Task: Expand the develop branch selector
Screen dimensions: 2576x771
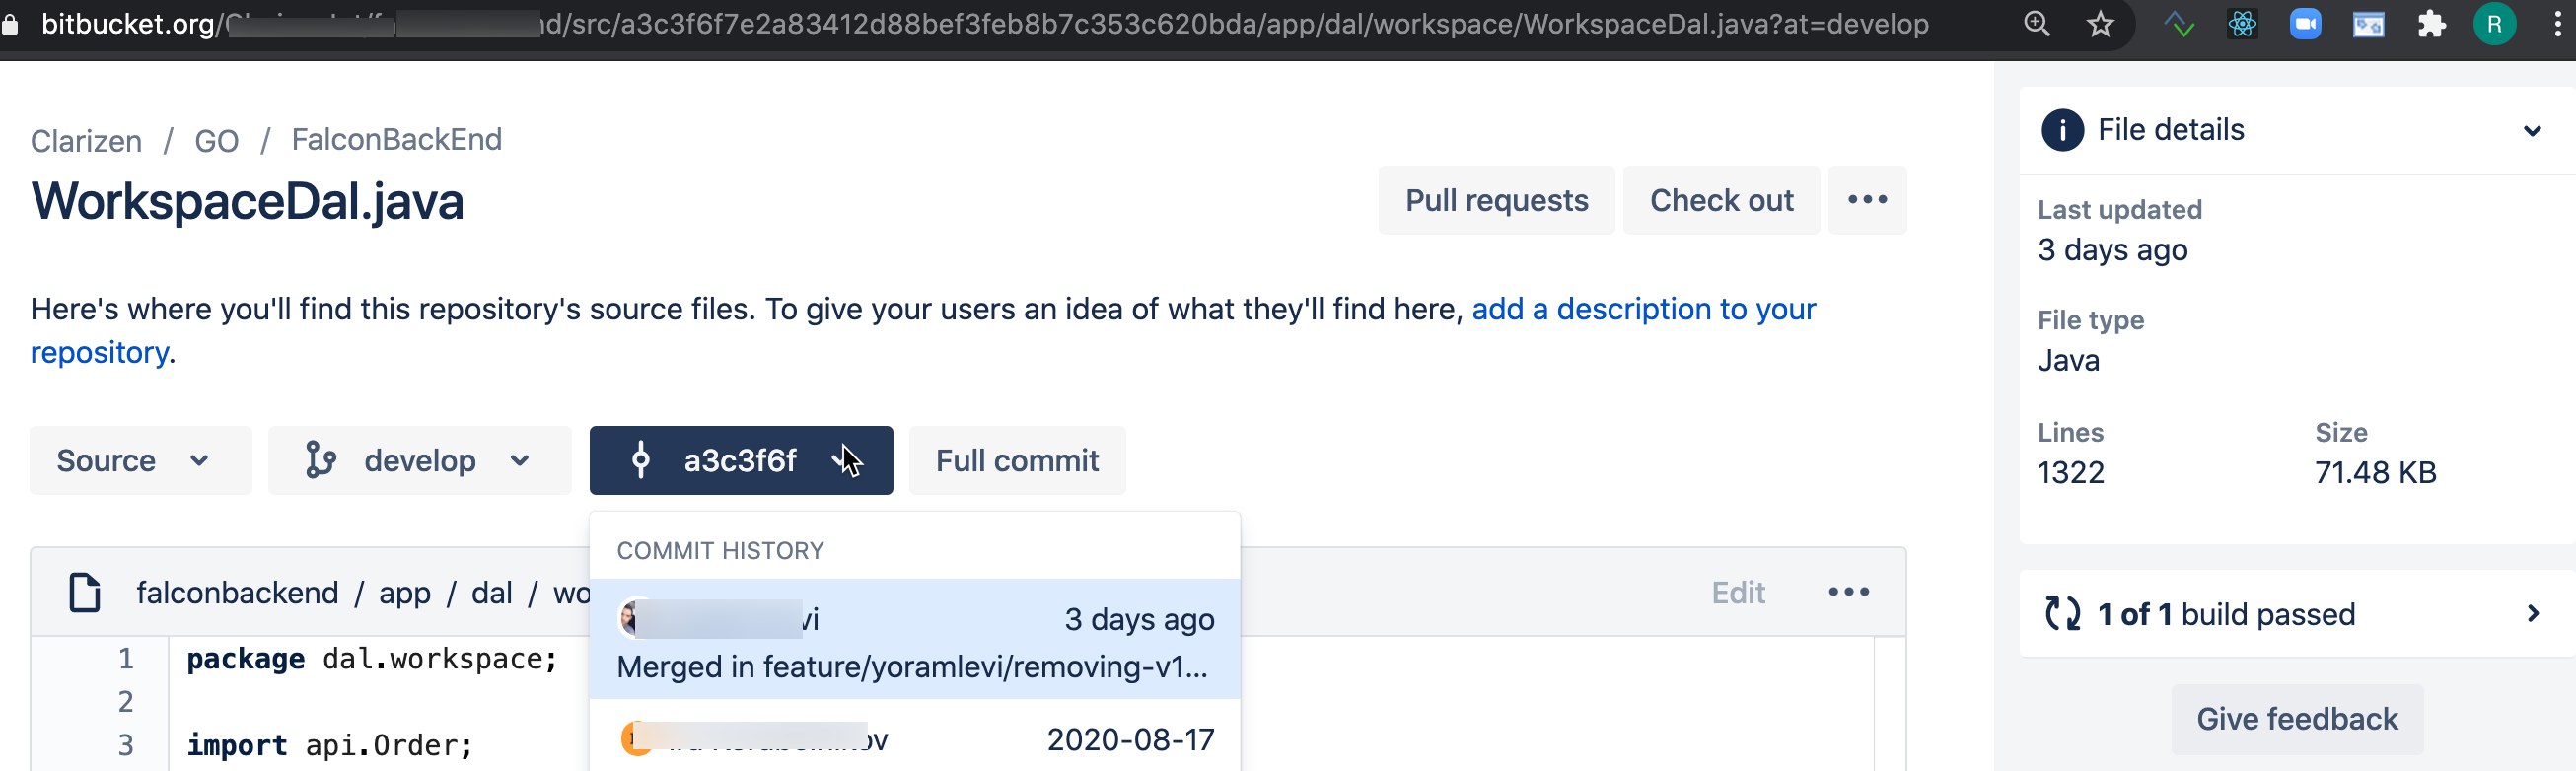Action: point(419,460)
